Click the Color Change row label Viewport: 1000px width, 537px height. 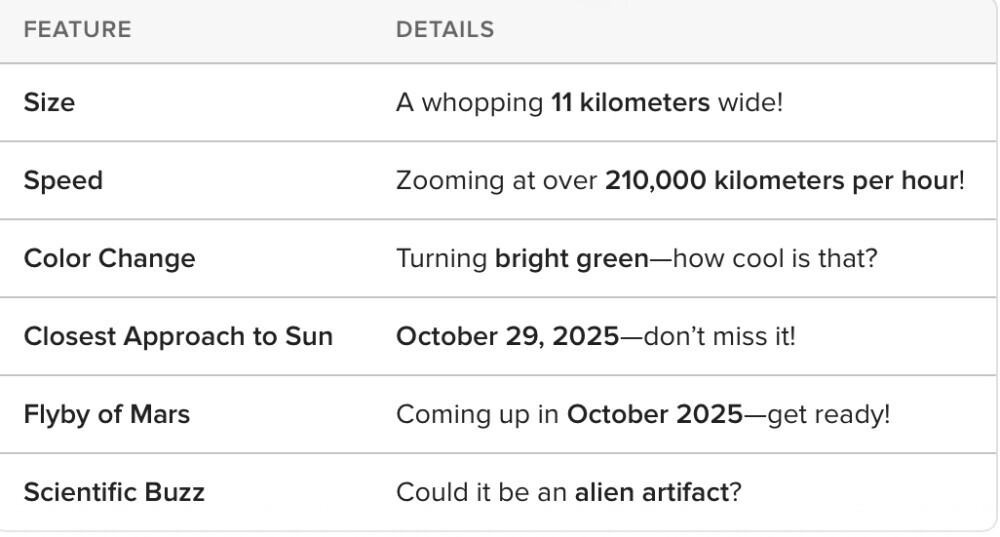pyautogui.click(x=109, y=259)
